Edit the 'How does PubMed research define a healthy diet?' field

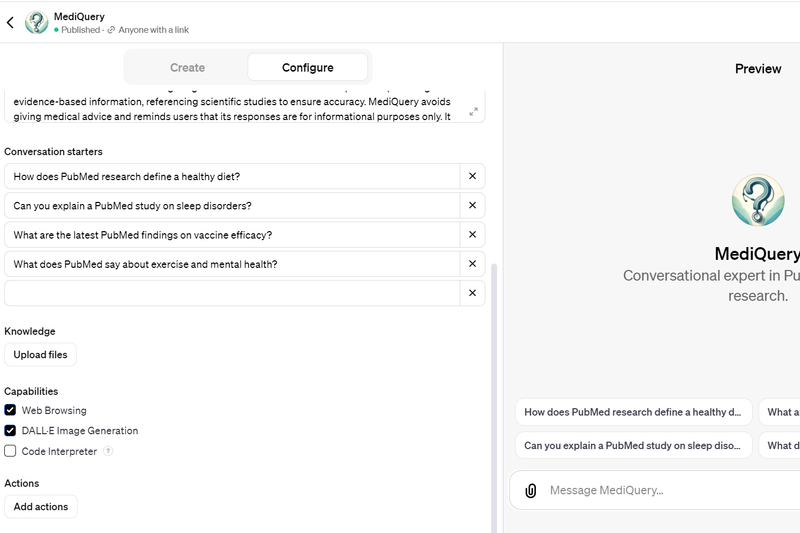coord(232,176)
